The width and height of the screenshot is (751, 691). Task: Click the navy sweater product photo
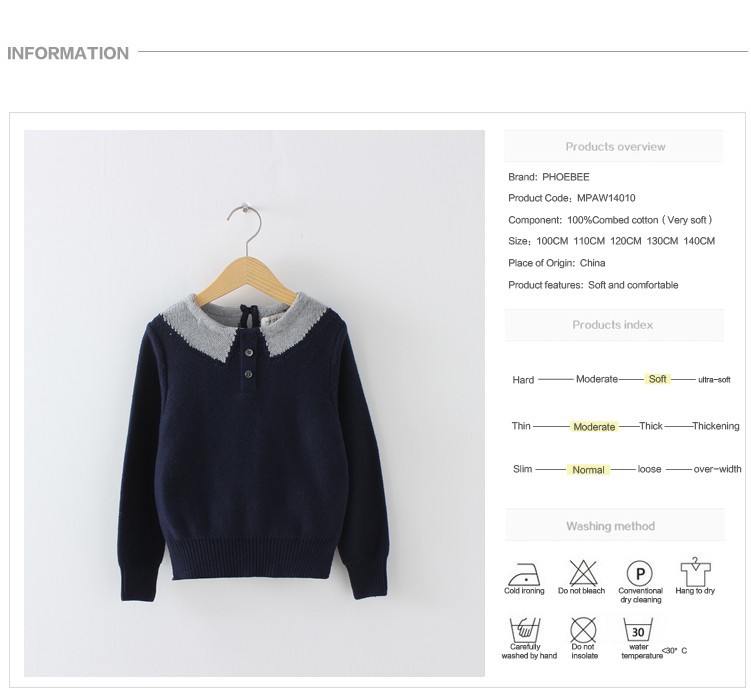click(254, 403)
